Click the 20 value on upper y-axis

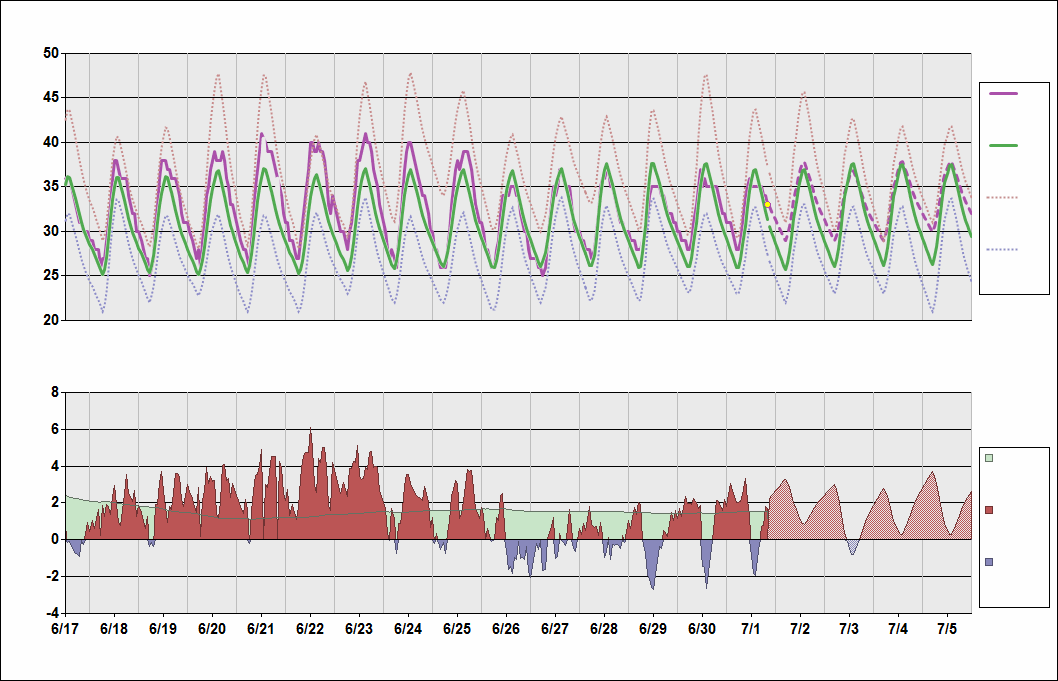tap(49, 320)
